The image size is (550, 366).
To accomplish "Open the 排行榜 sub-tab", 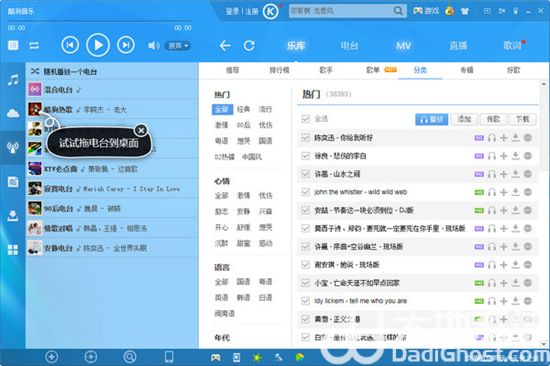I will [279, 70].
